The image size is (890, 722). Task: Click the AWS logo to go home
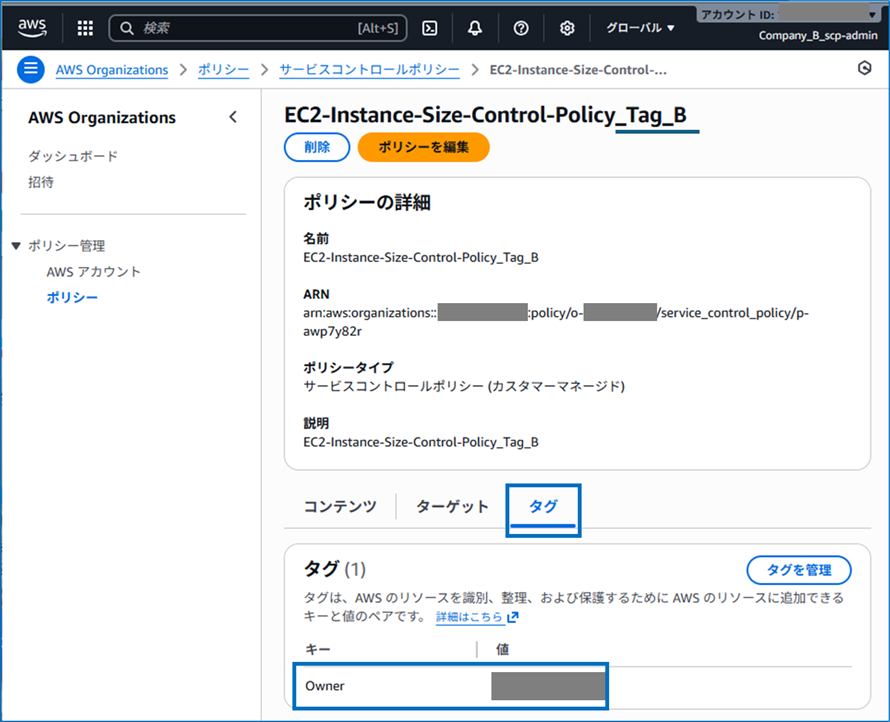(x=31, y=27)
